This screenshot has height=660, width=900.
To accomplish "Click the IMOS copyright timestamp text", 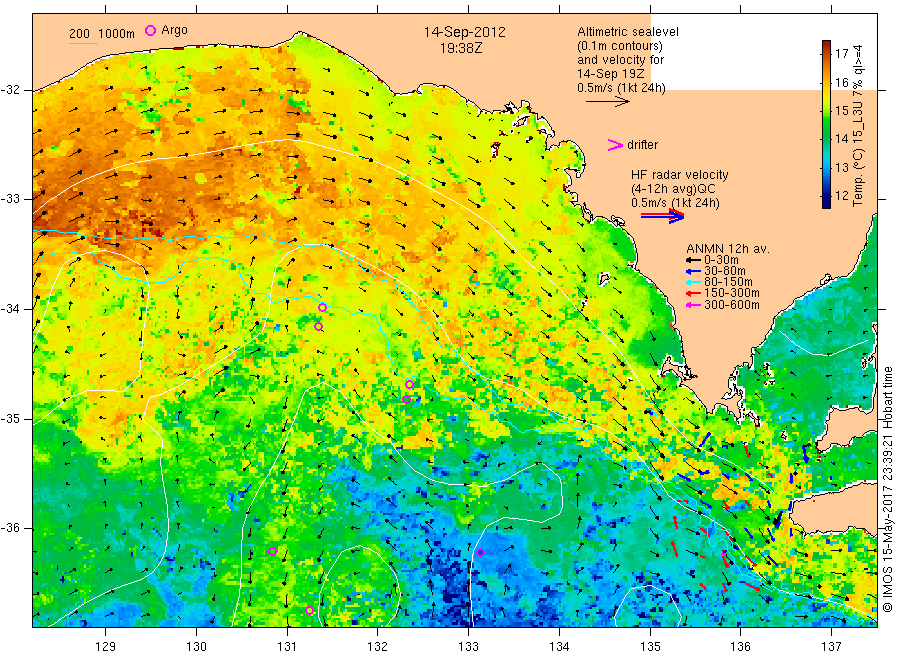I will click(887, 489).
